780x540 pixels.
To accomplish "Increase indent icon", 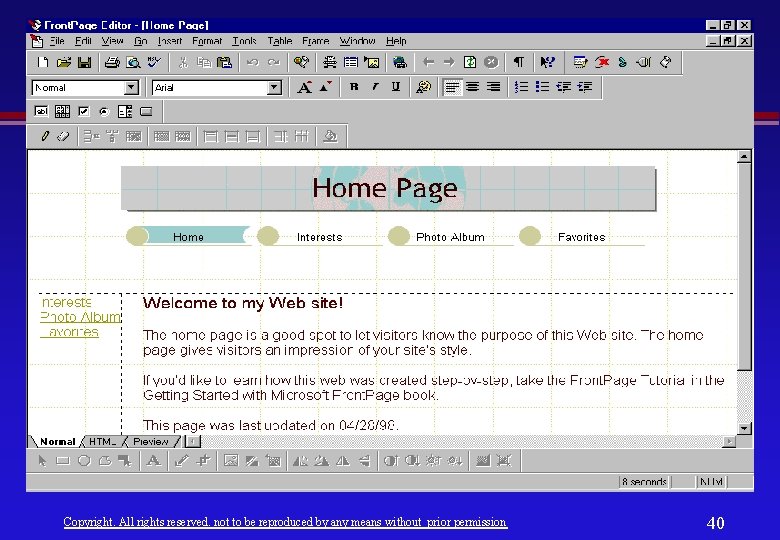I will [585, 87].
